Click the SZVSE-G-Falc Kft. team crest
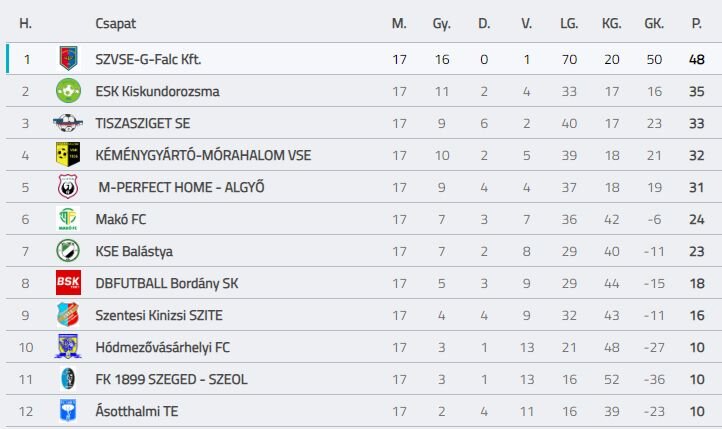The height and width of the screenshot is (429, 722). click(x=68, y=59)
